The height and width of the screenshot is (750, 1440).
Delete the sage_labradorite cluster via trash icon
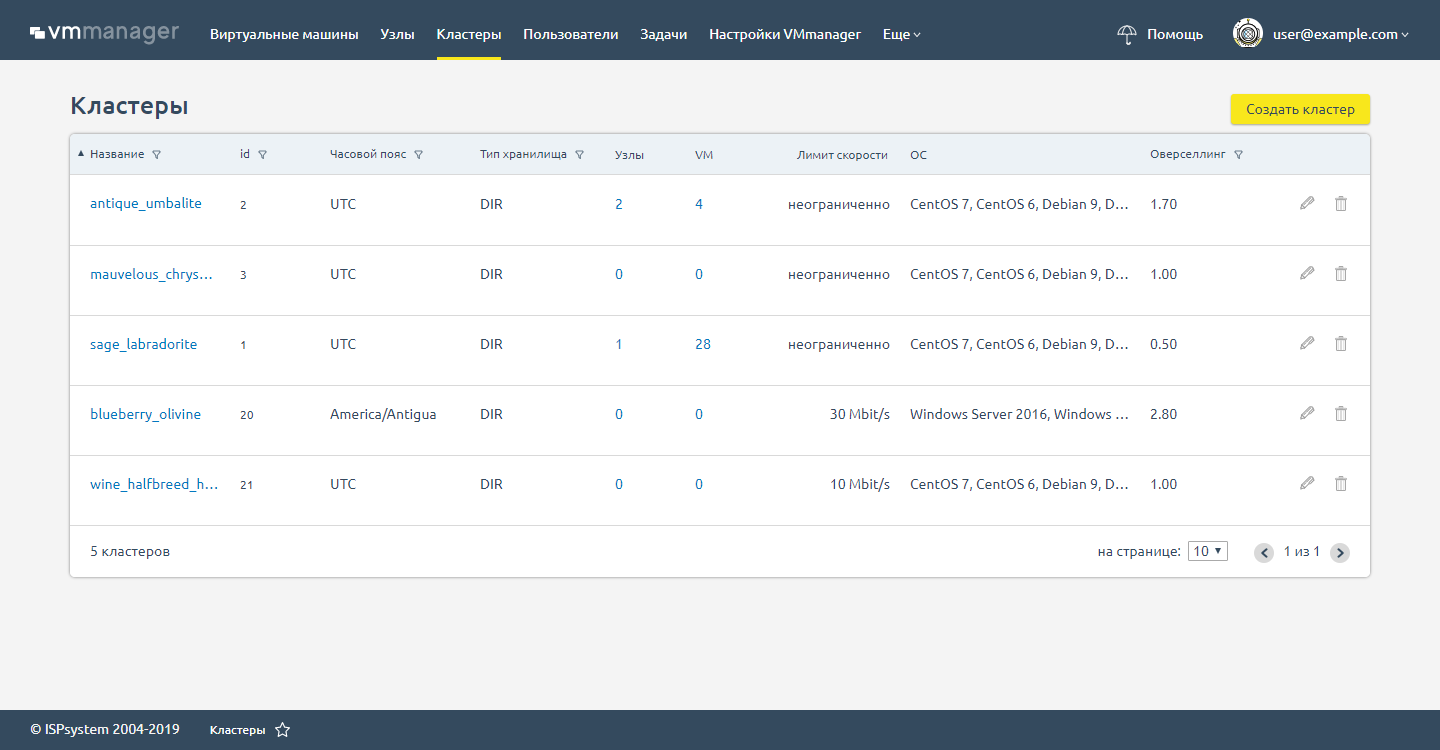point(1341,344)
